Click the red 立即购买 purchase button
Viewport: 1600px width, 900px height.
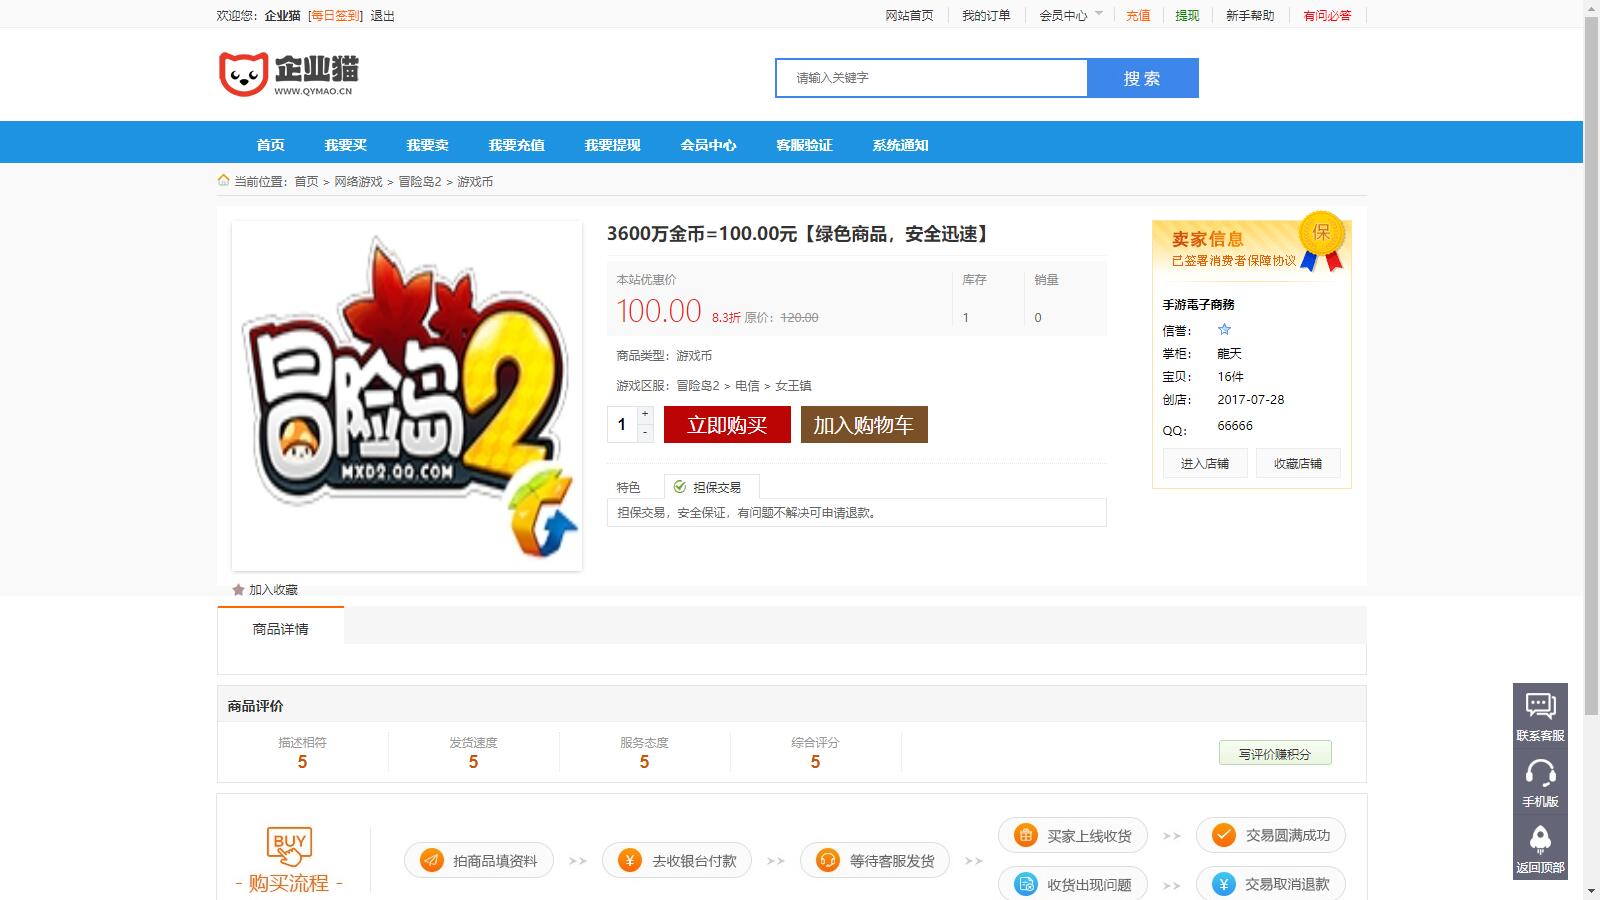pyautogui.click(x=726, y=424)
